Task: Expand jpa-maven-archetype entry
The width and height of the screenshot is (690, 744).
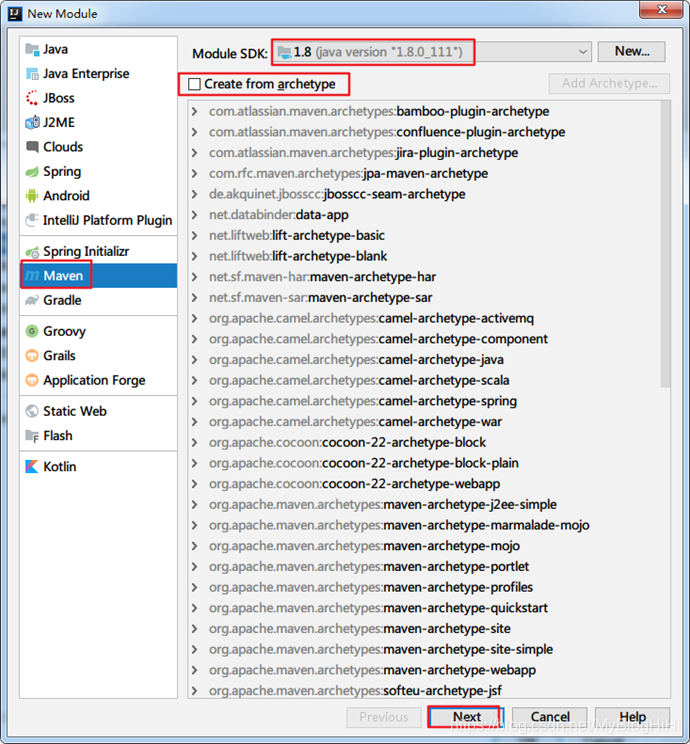Action: (195, 173)
